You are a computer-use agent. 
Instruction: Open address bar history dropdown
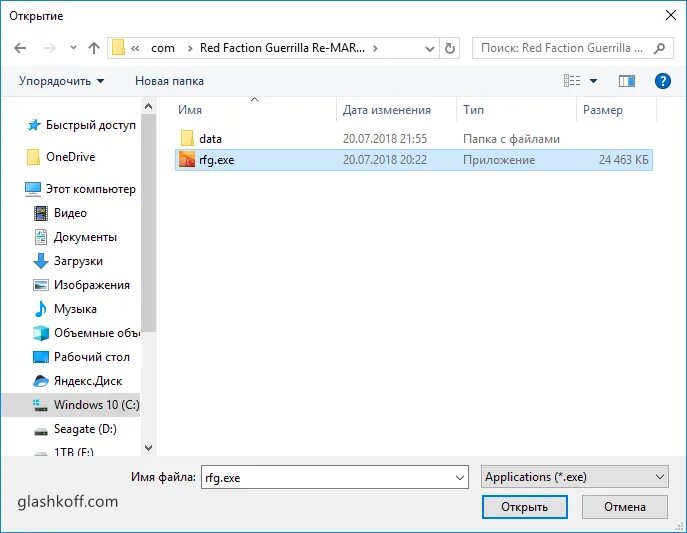[x=430, y=49]
